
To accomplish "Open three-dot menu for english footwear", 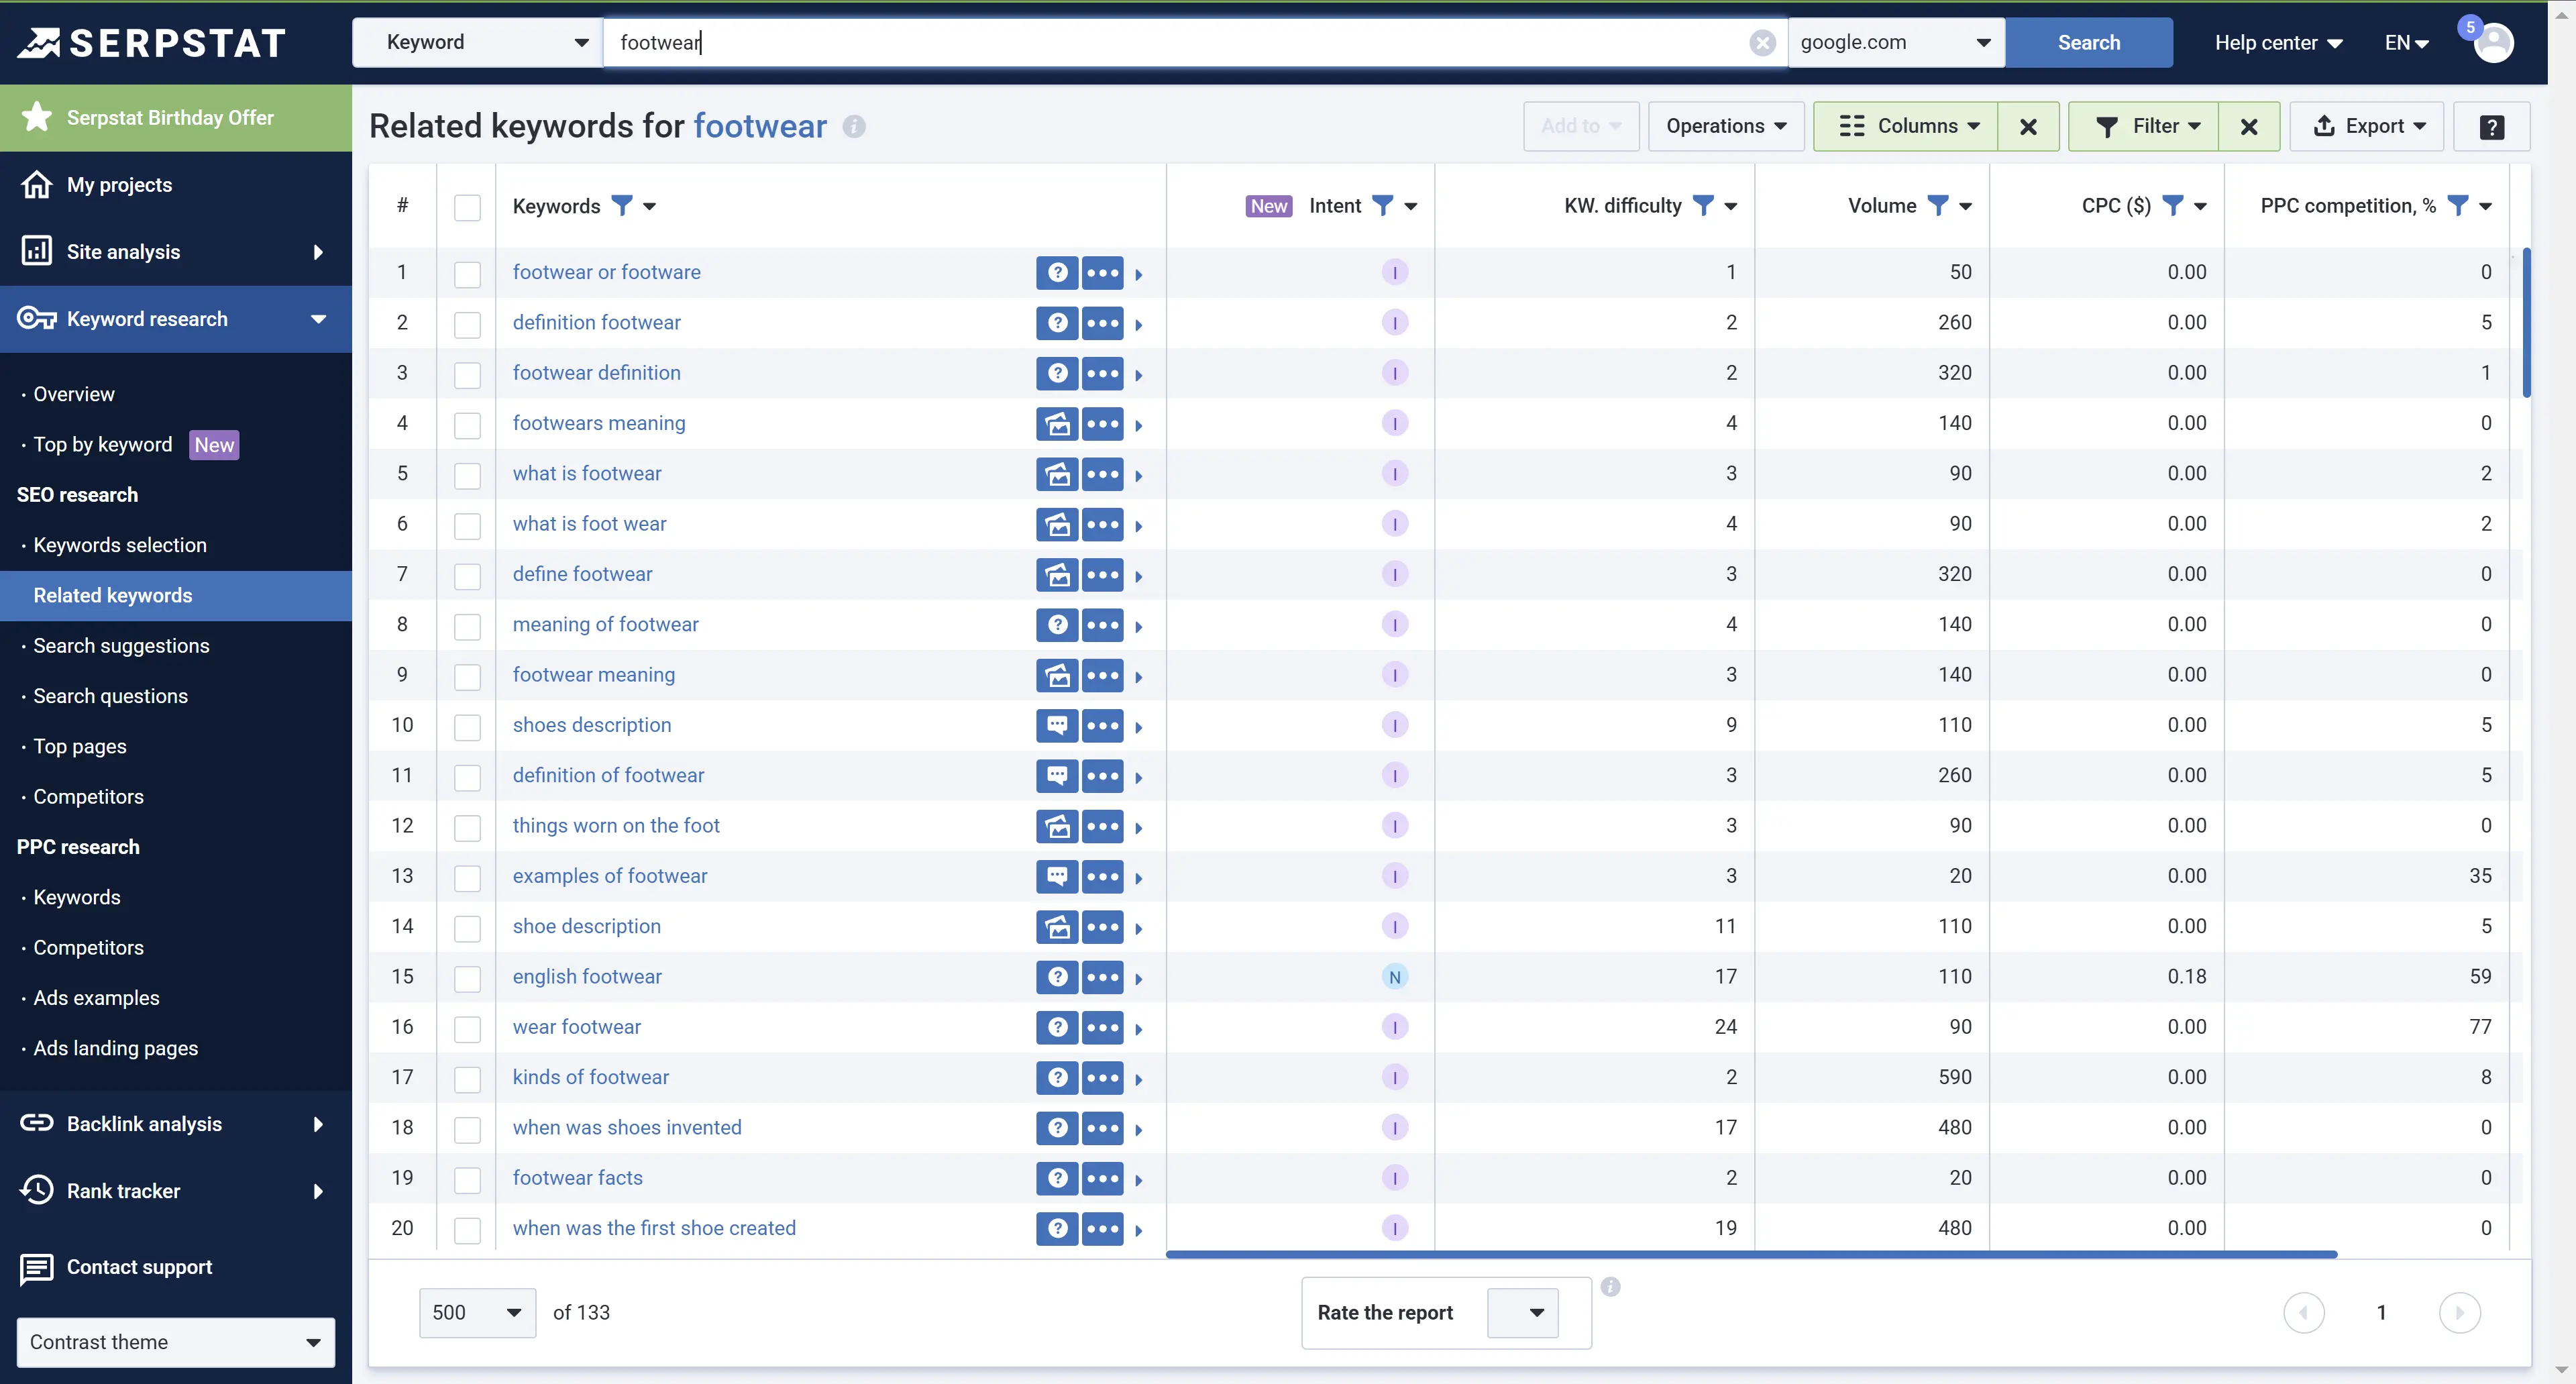I will [1103, 977].
